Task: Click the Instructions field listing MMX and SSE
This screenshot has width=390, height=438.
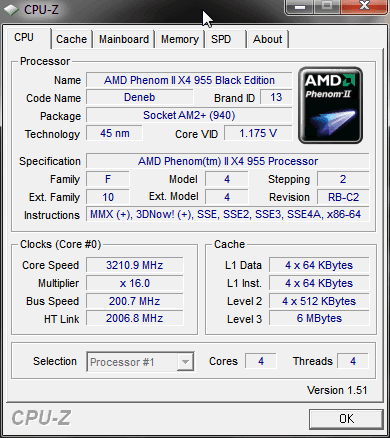Action: [x=228, y=214]
